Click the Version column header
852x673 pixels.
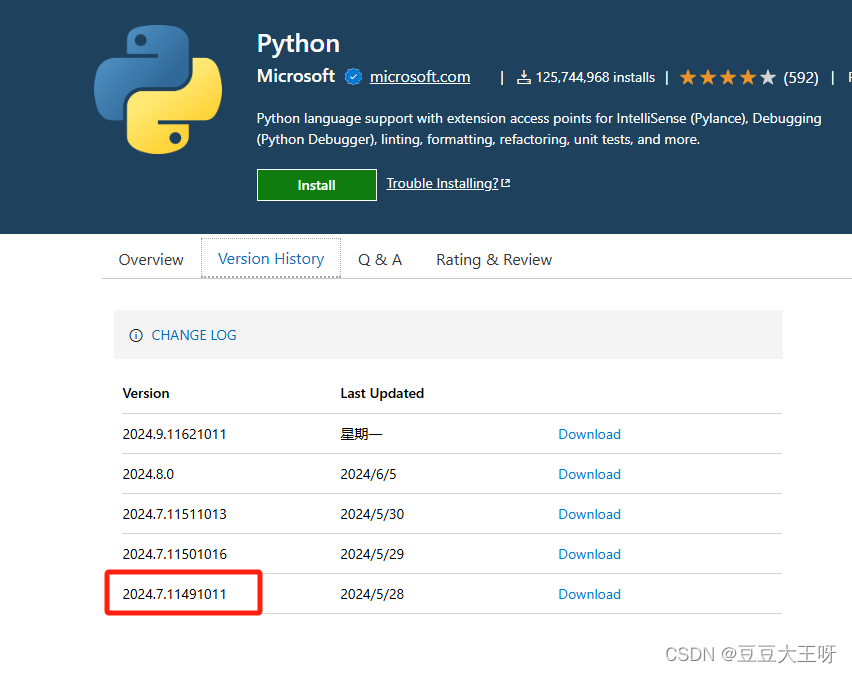[x=146, y=393]
